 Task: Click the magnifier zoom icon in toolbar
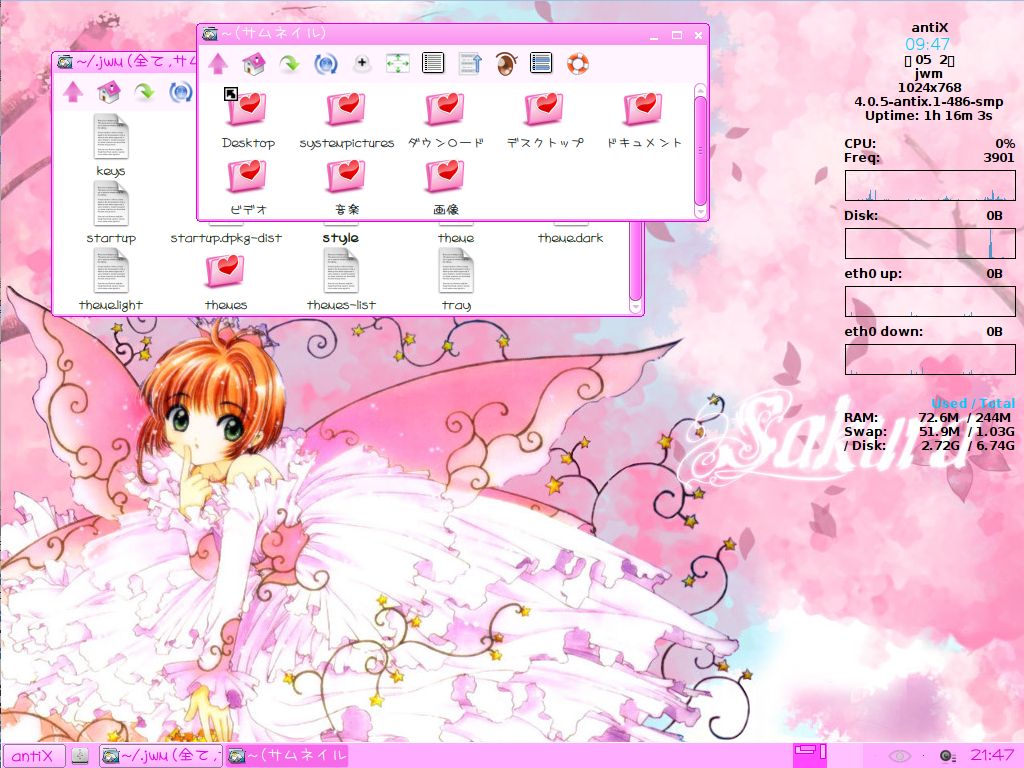pyautogui.click(x=362, y=64)
